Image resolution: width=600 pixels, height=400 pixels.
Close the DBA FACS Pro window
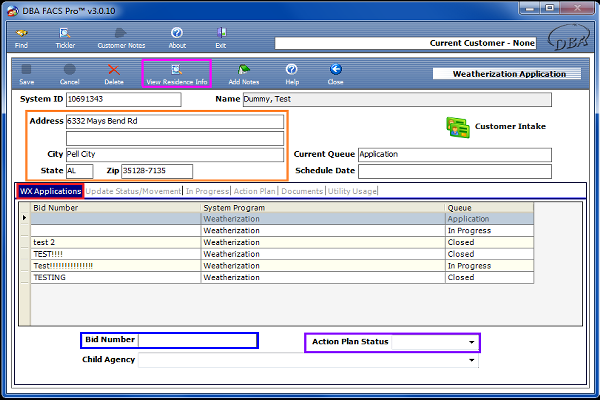pyautogui.click(x=577, y=8)
